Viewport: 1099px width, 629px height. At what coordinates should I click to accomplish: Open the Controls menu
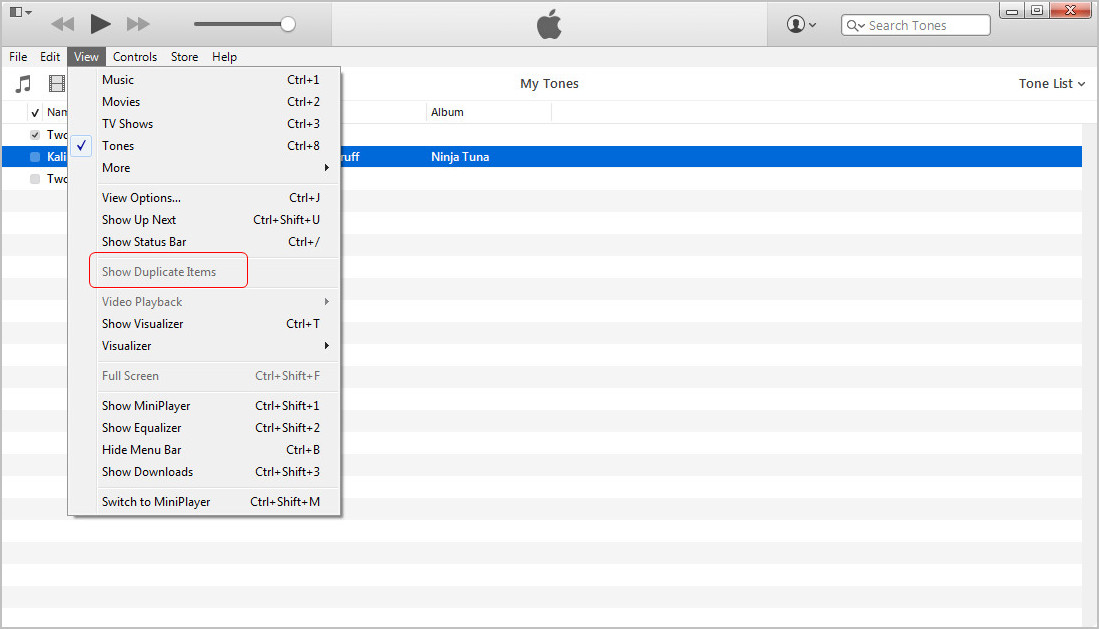point(135,57)
